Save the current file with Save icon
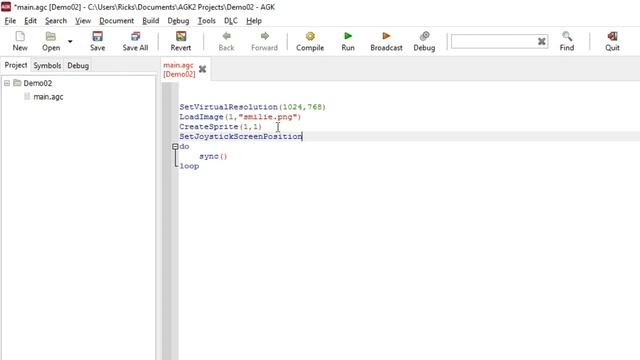Viewport: 640px width, 360px height. click(98, 41)
